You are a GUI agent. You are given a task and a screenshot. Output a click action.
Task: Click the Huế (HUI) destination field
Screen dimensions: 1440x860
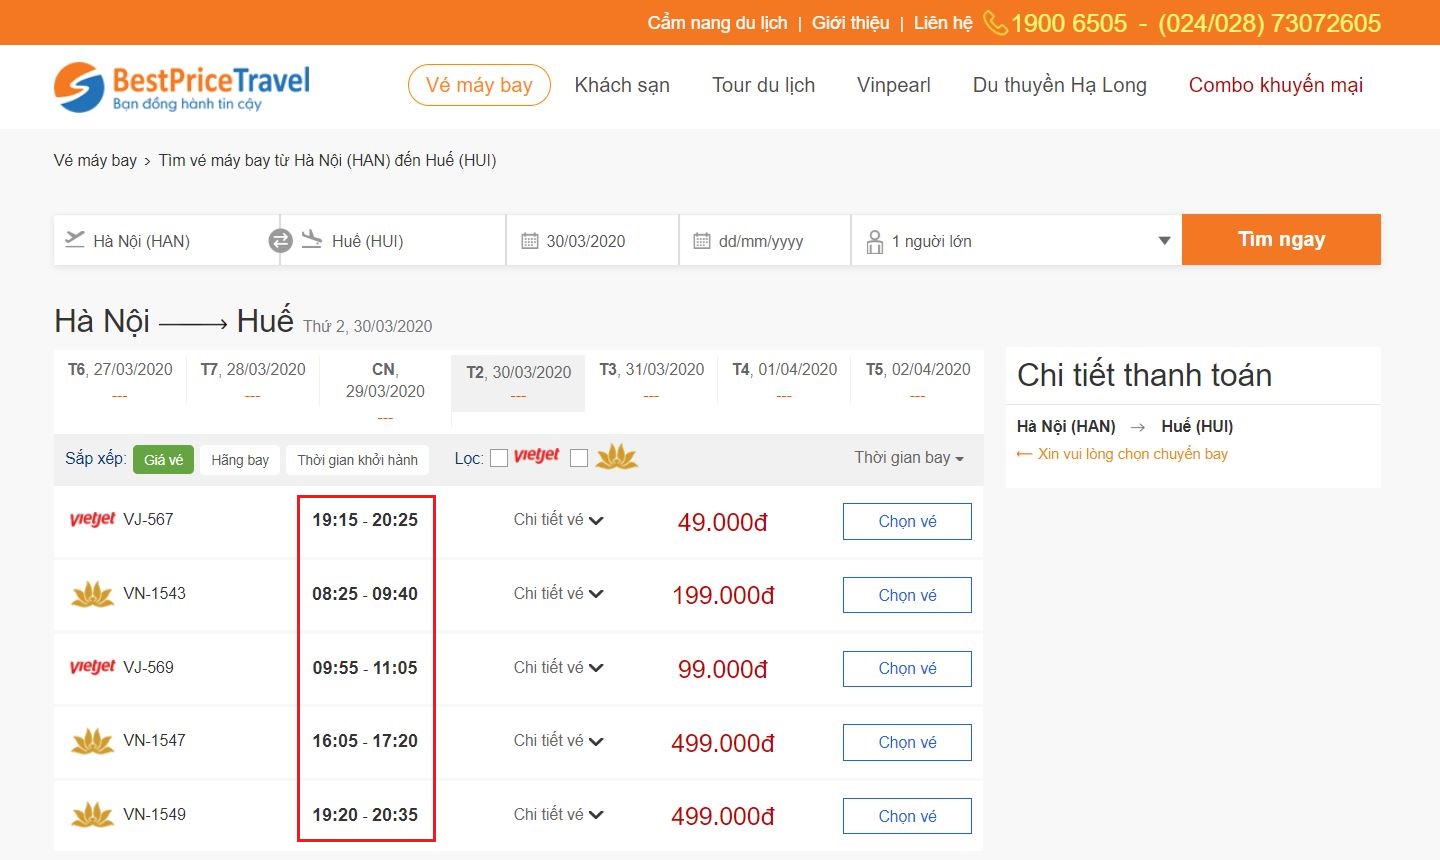(393, 240)
